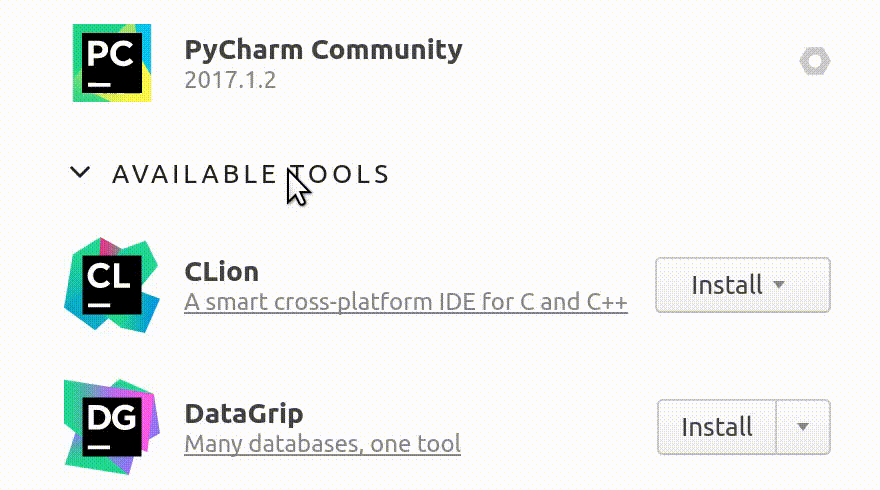Click the CLion CL logo icon
Viewport: 880px width, 490px height.
pyautogui.click(x=112, y=285)
